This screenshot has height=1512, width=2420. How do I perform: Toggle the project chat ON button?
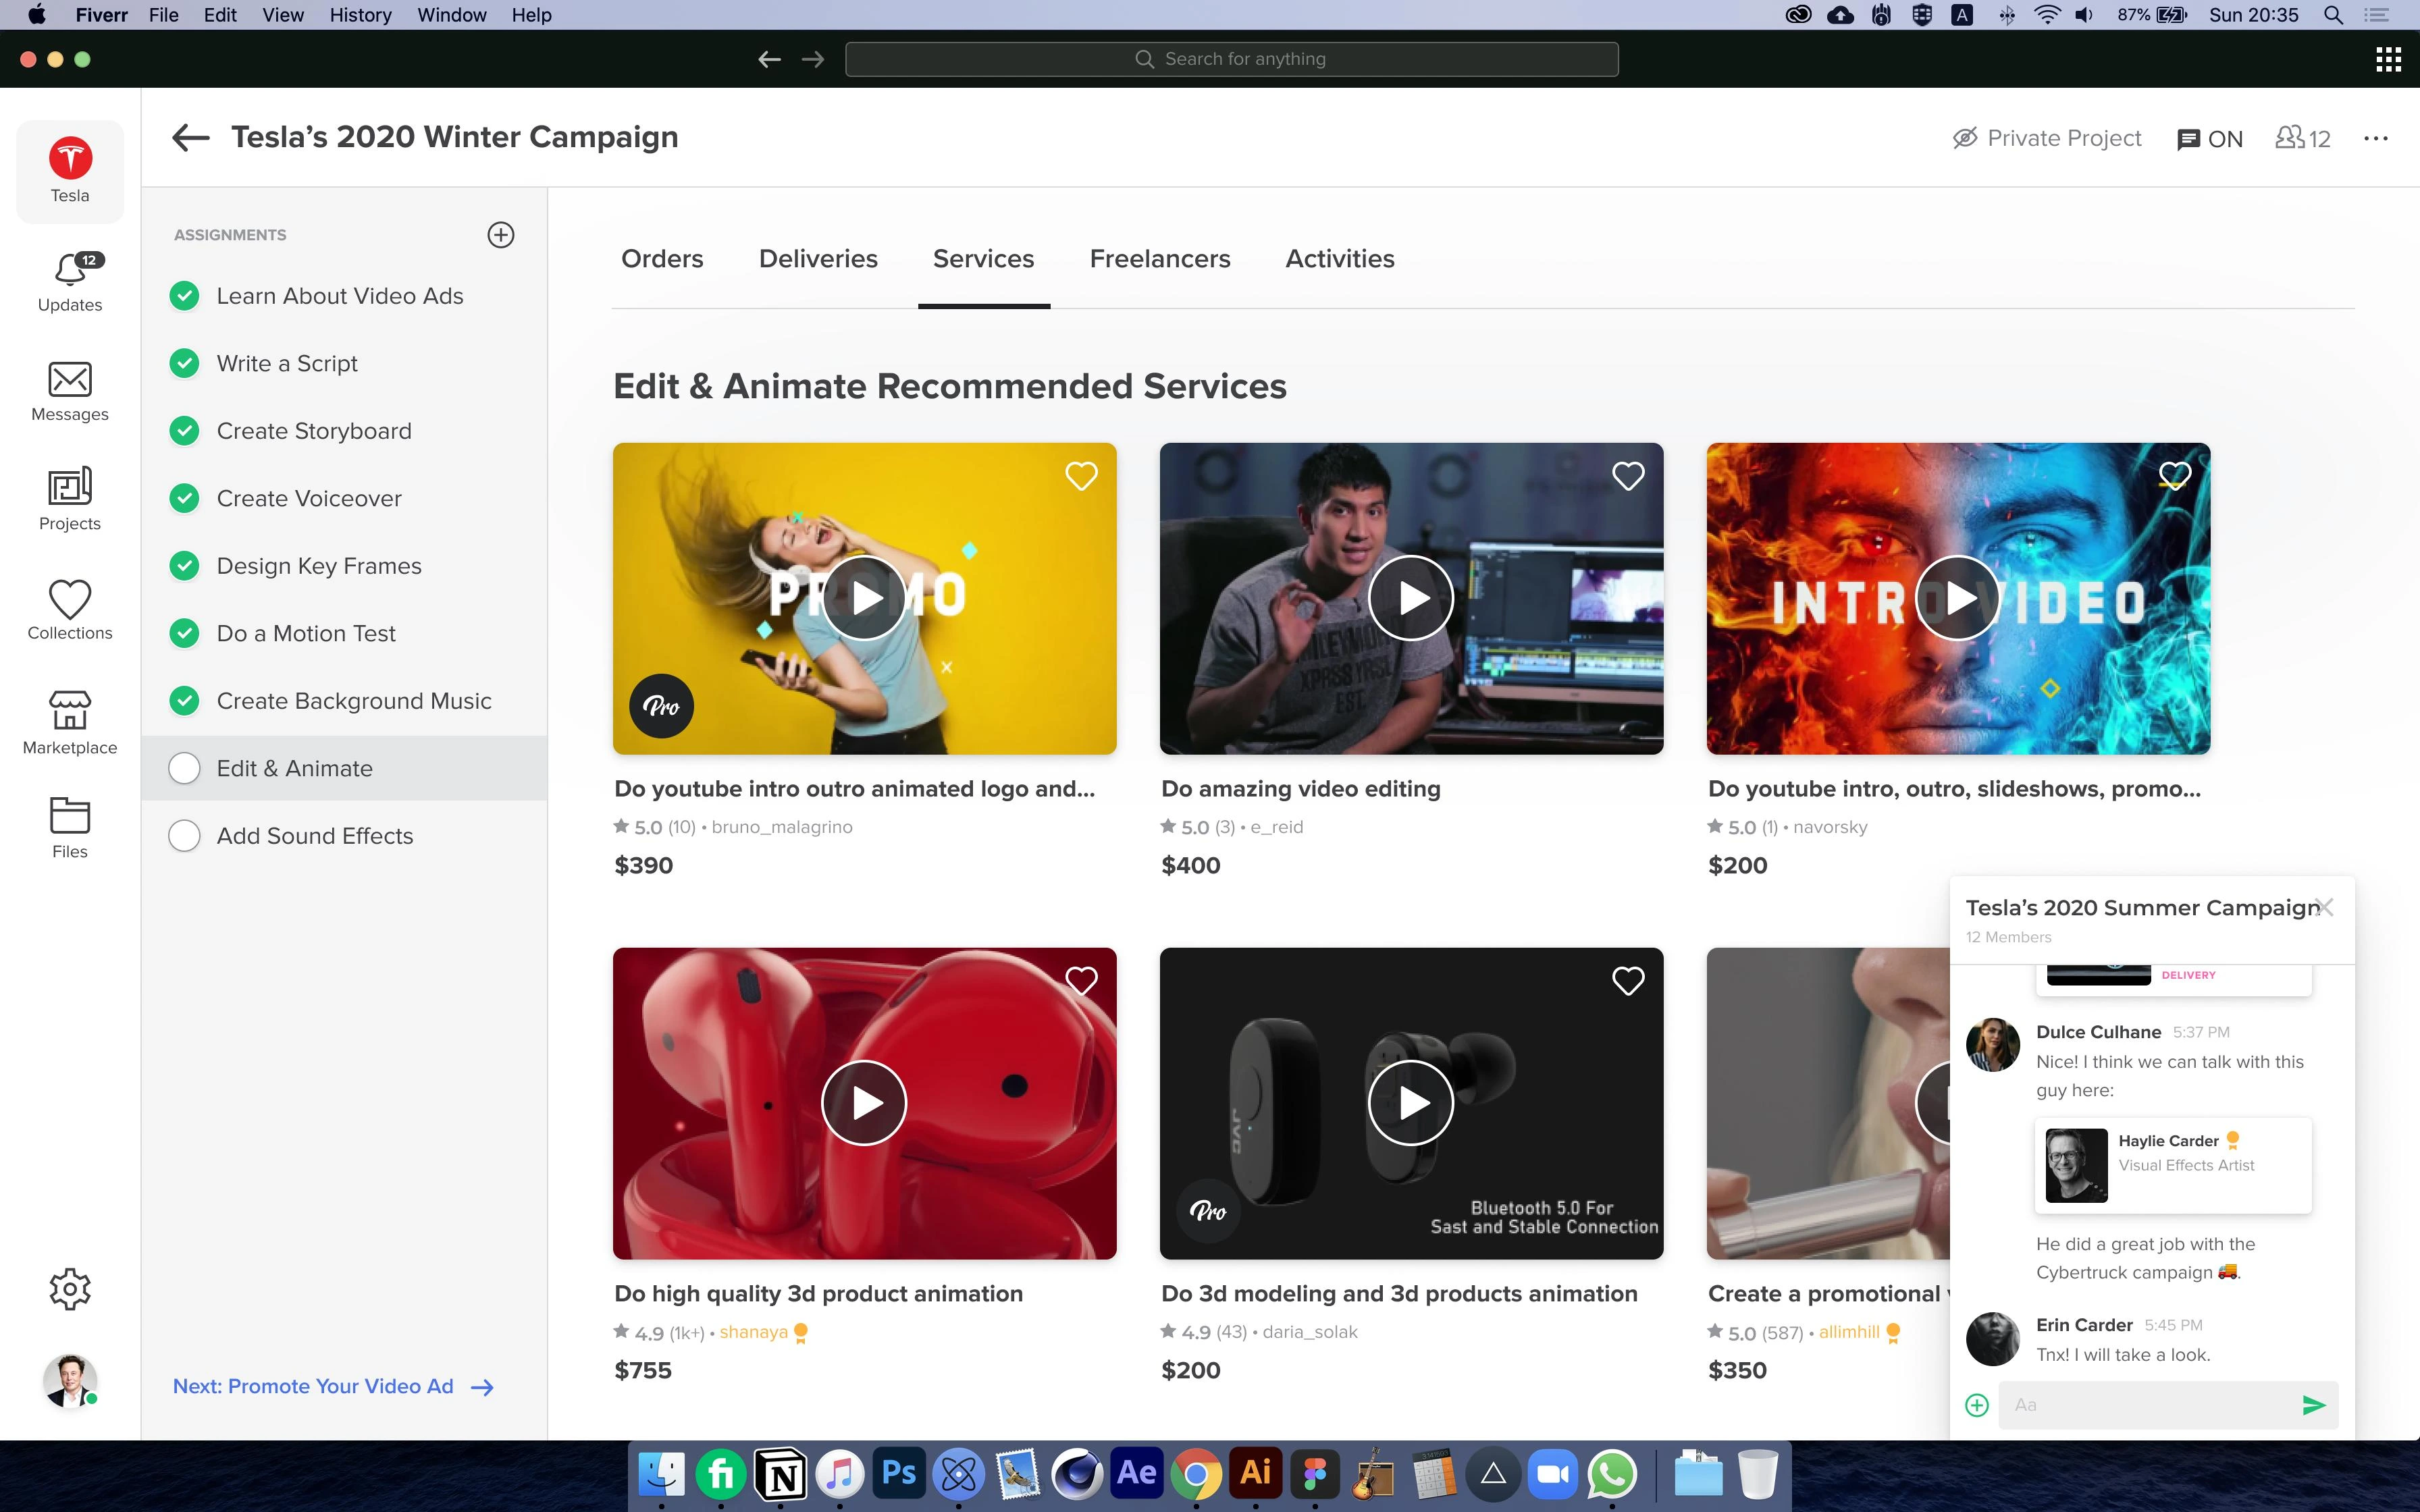pyautogui.click(x=2210, y=139)
